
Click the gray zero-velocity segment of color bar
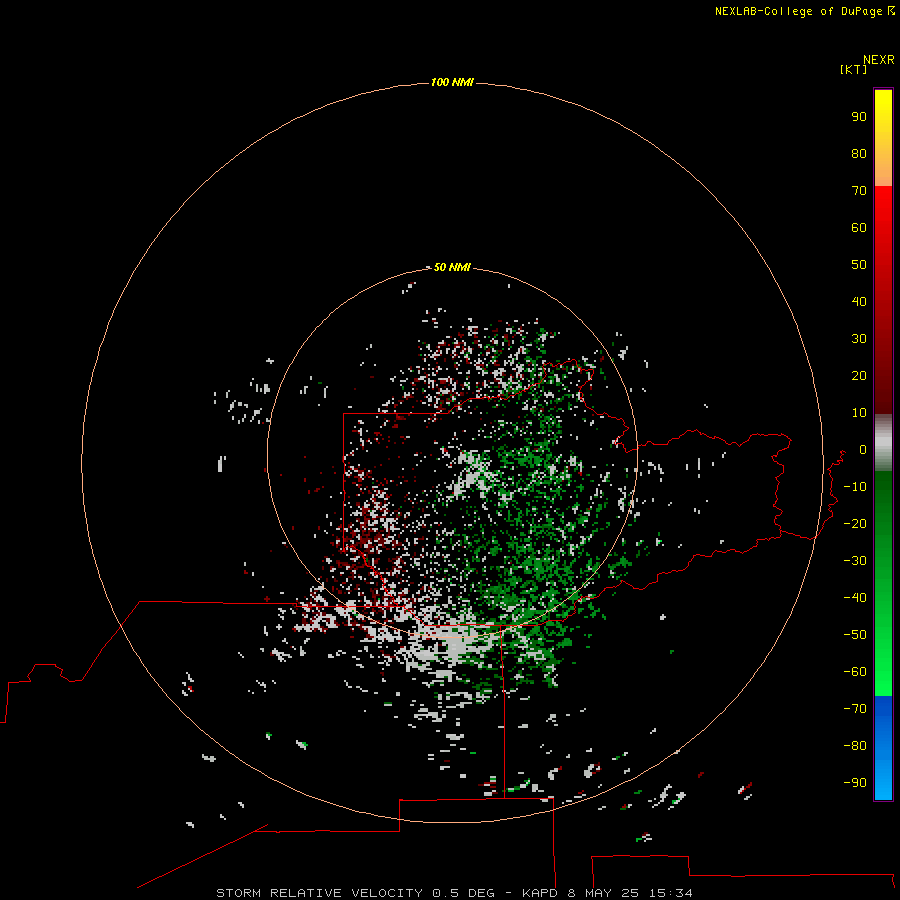(883, 443)
